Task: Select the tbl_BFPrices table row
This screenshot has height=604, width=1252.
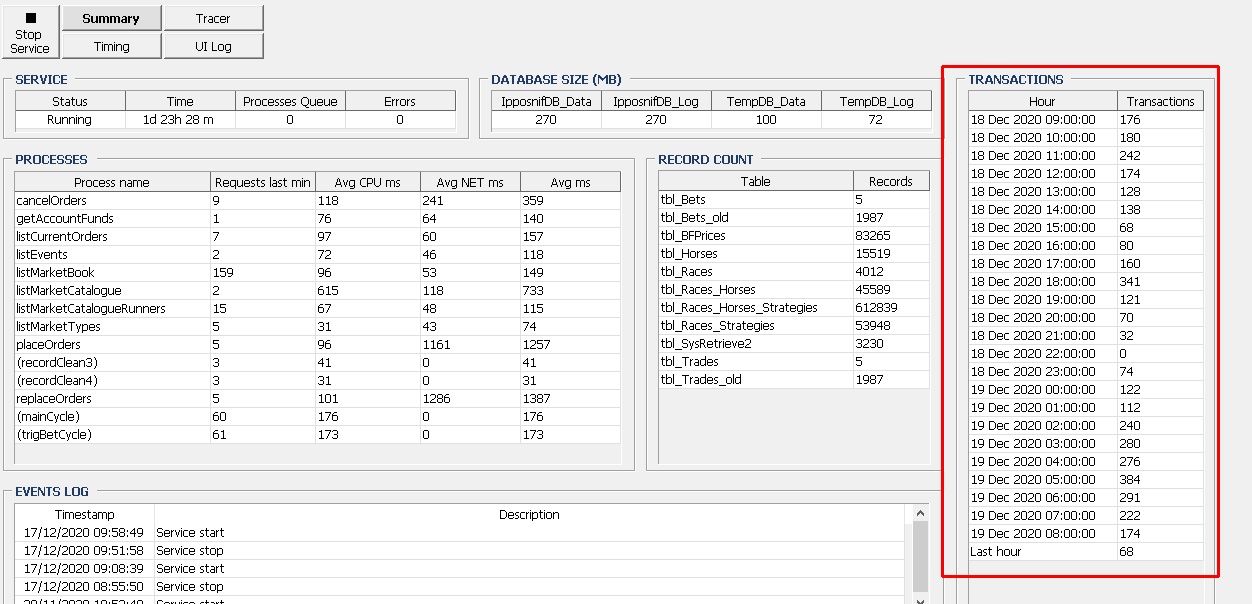Action: click(x=794, y=236)
